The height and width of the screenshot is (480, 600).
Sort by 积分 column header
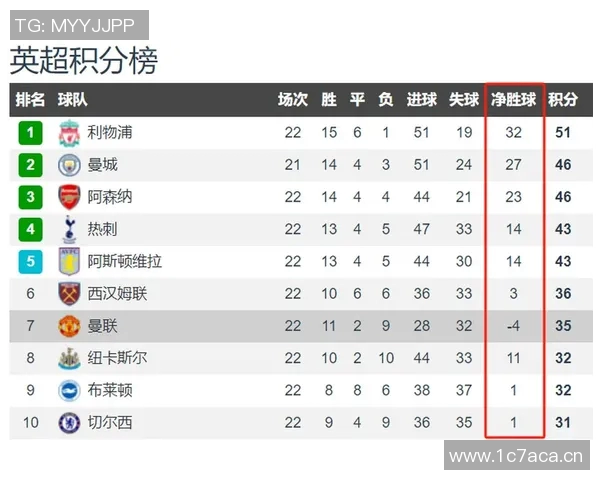(x=563, y=100)
